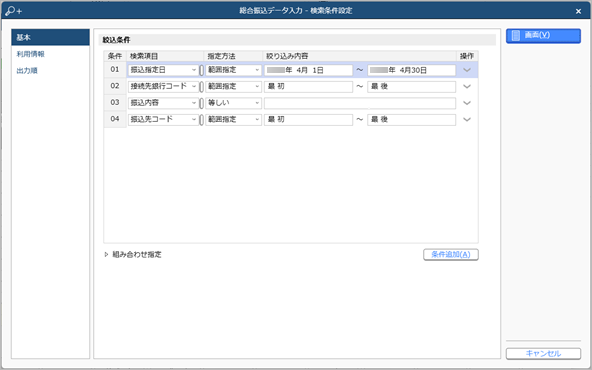Open the 出力順 section

[x=27, y=71]
